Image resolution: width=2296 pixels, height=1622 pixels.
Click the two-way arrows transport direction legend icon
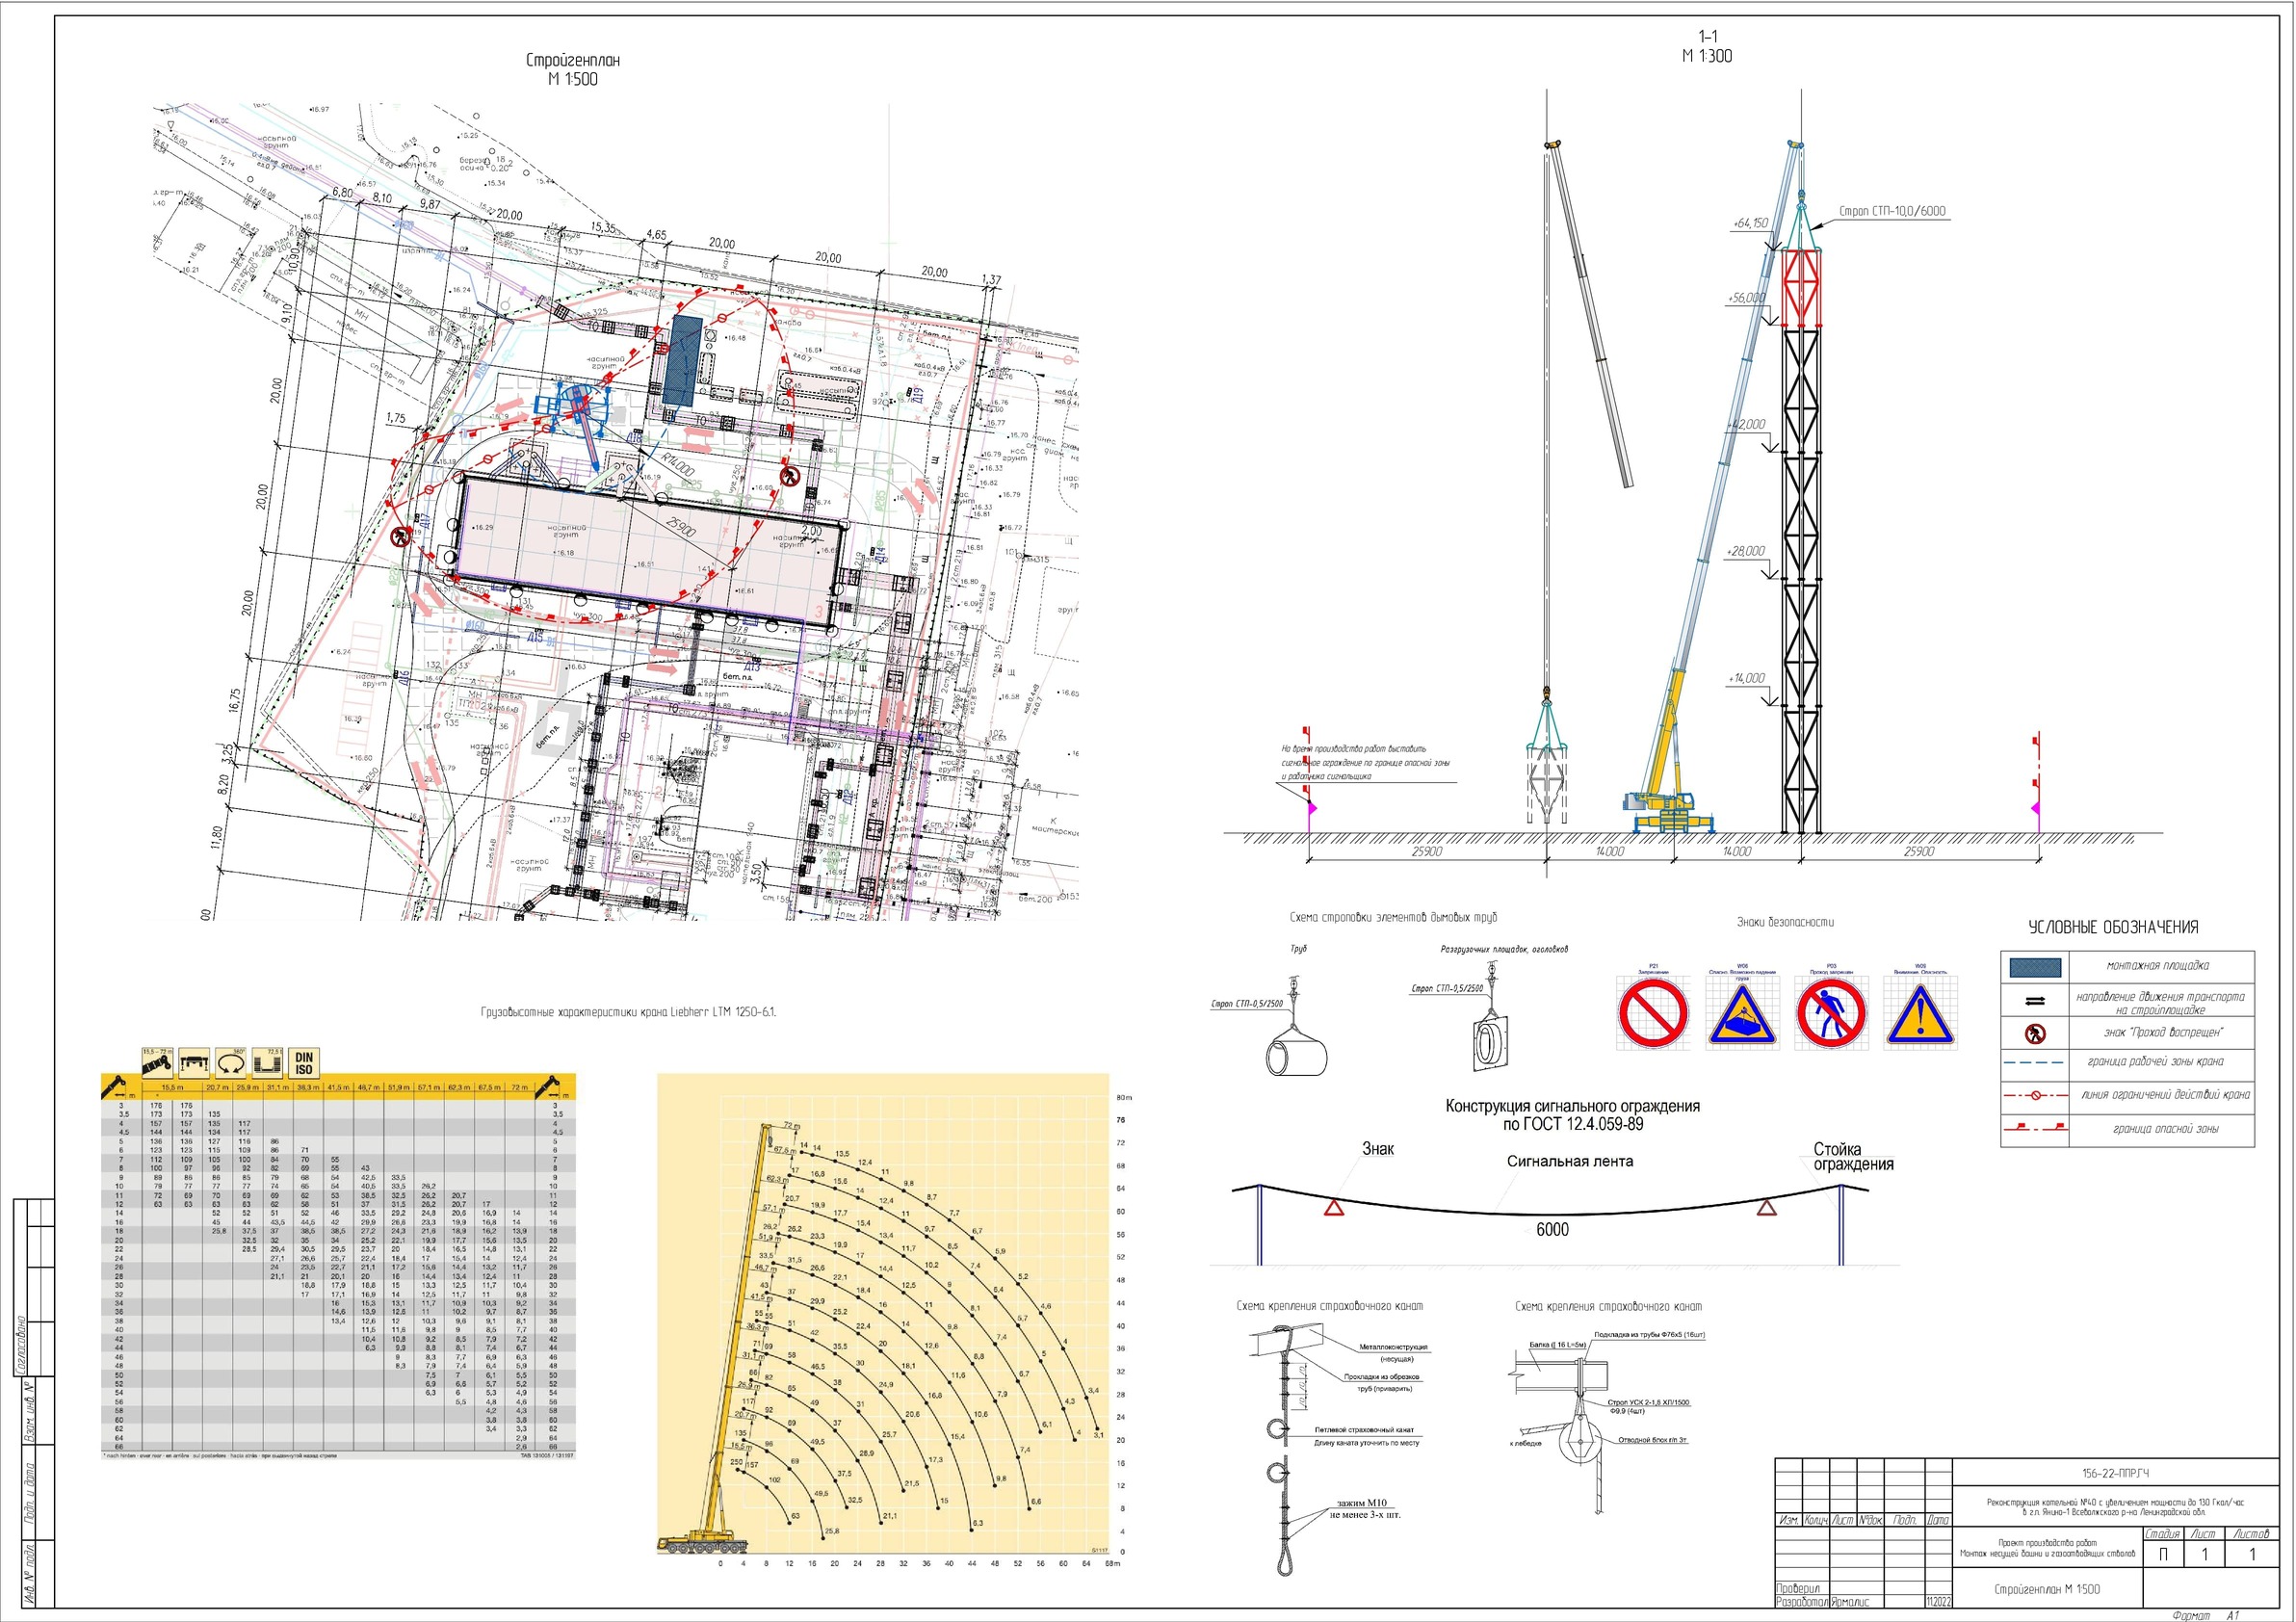point(2035,1001)
